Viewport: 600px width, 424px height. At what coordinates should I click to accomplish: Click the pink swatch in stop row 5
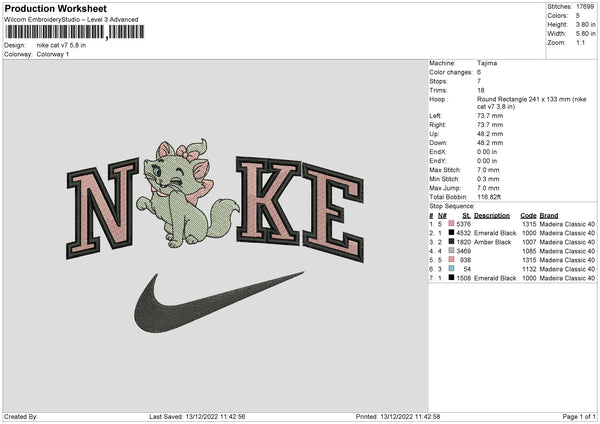coord(452,260)
